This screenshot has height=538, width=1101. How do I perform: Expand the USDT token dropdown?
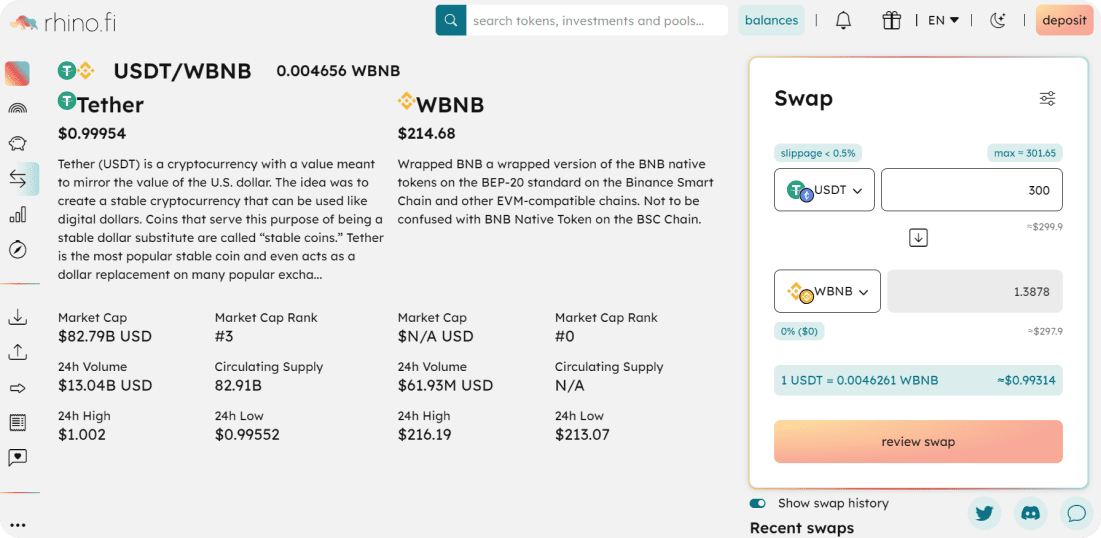click(824, 190)
